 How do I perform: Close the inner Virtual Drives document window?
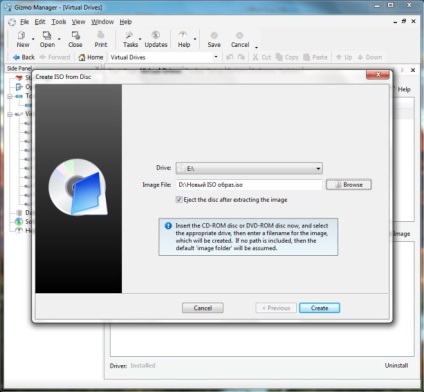coord(413,21)
